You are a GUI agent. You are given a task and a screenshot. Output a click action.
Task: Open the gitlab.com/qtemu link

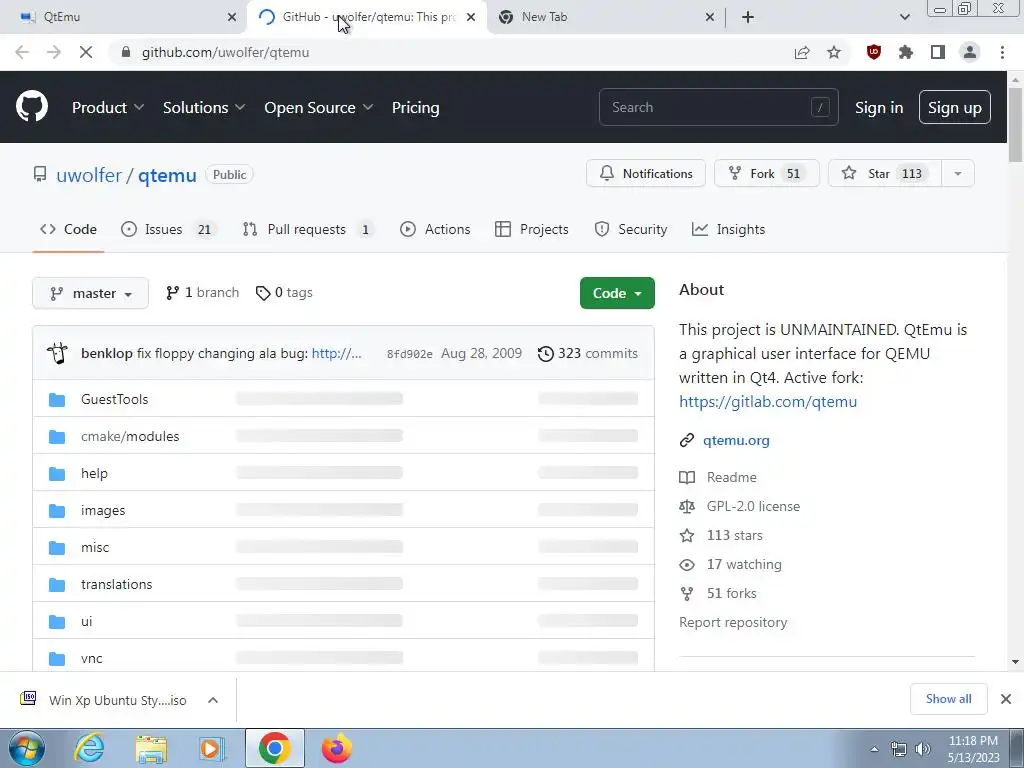[x=768, y=402]
